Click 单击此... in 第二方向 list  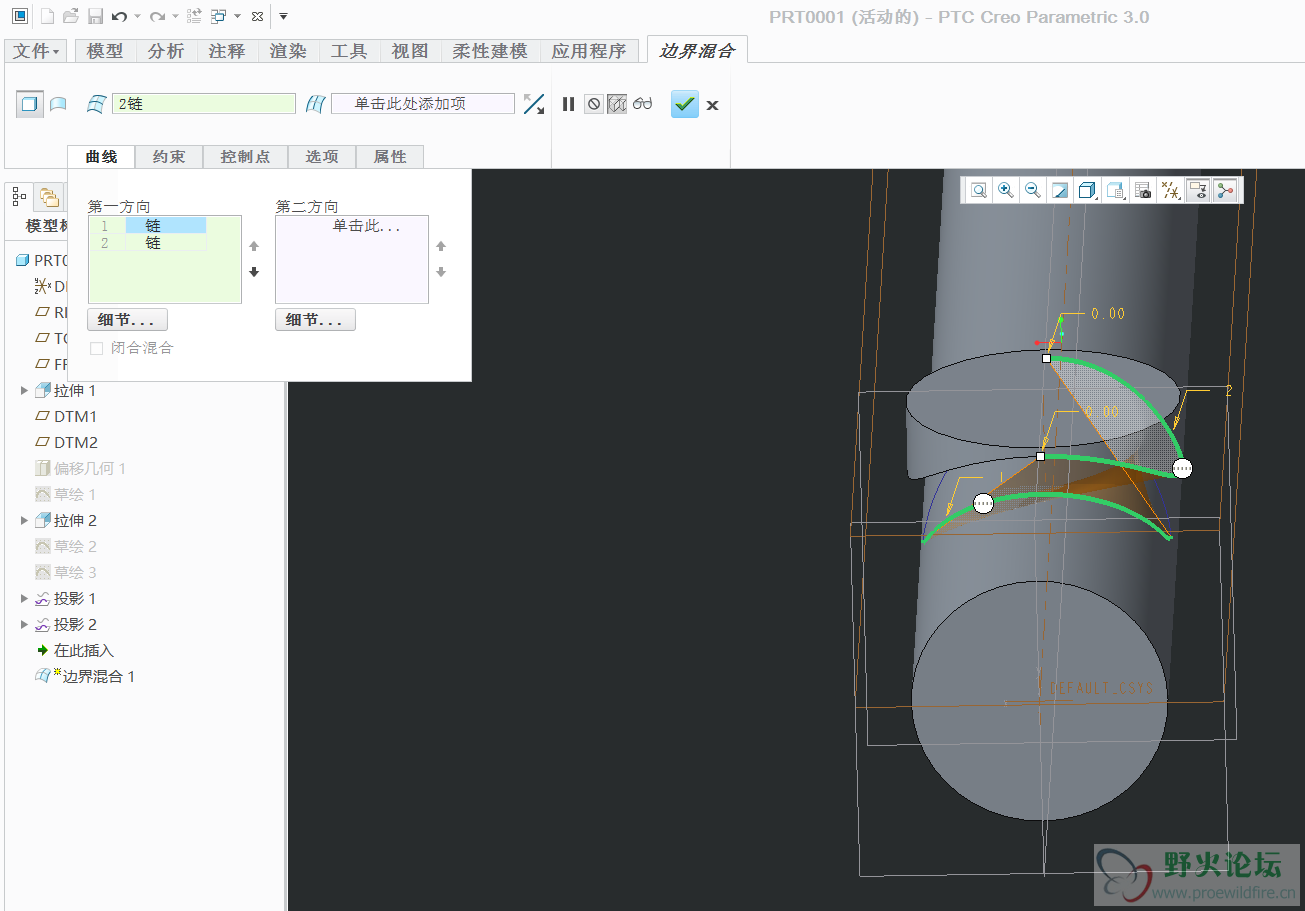coord(366,226)
